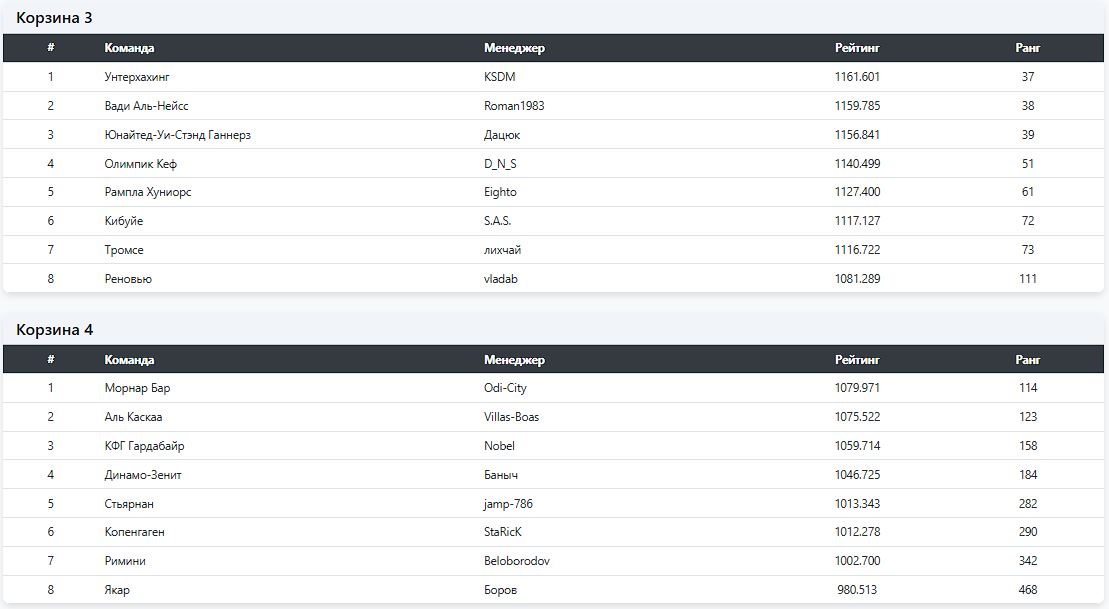Screen dimensions: 1109x609
Task: Select manager StaRicK
Action: tap(503, 532)
